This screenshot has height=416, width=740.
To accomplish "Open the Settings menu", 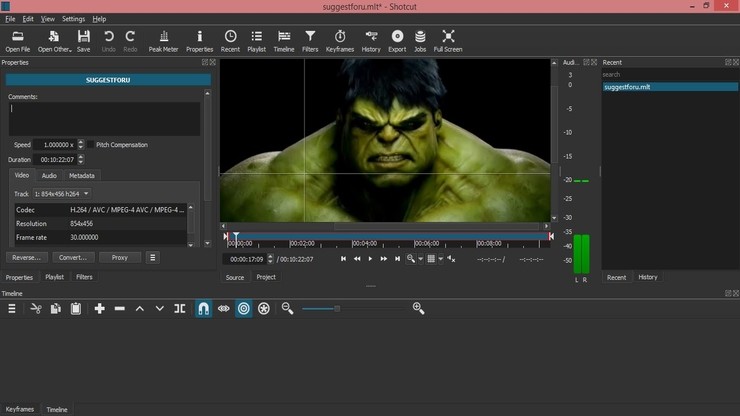I will tap(74, 19).
